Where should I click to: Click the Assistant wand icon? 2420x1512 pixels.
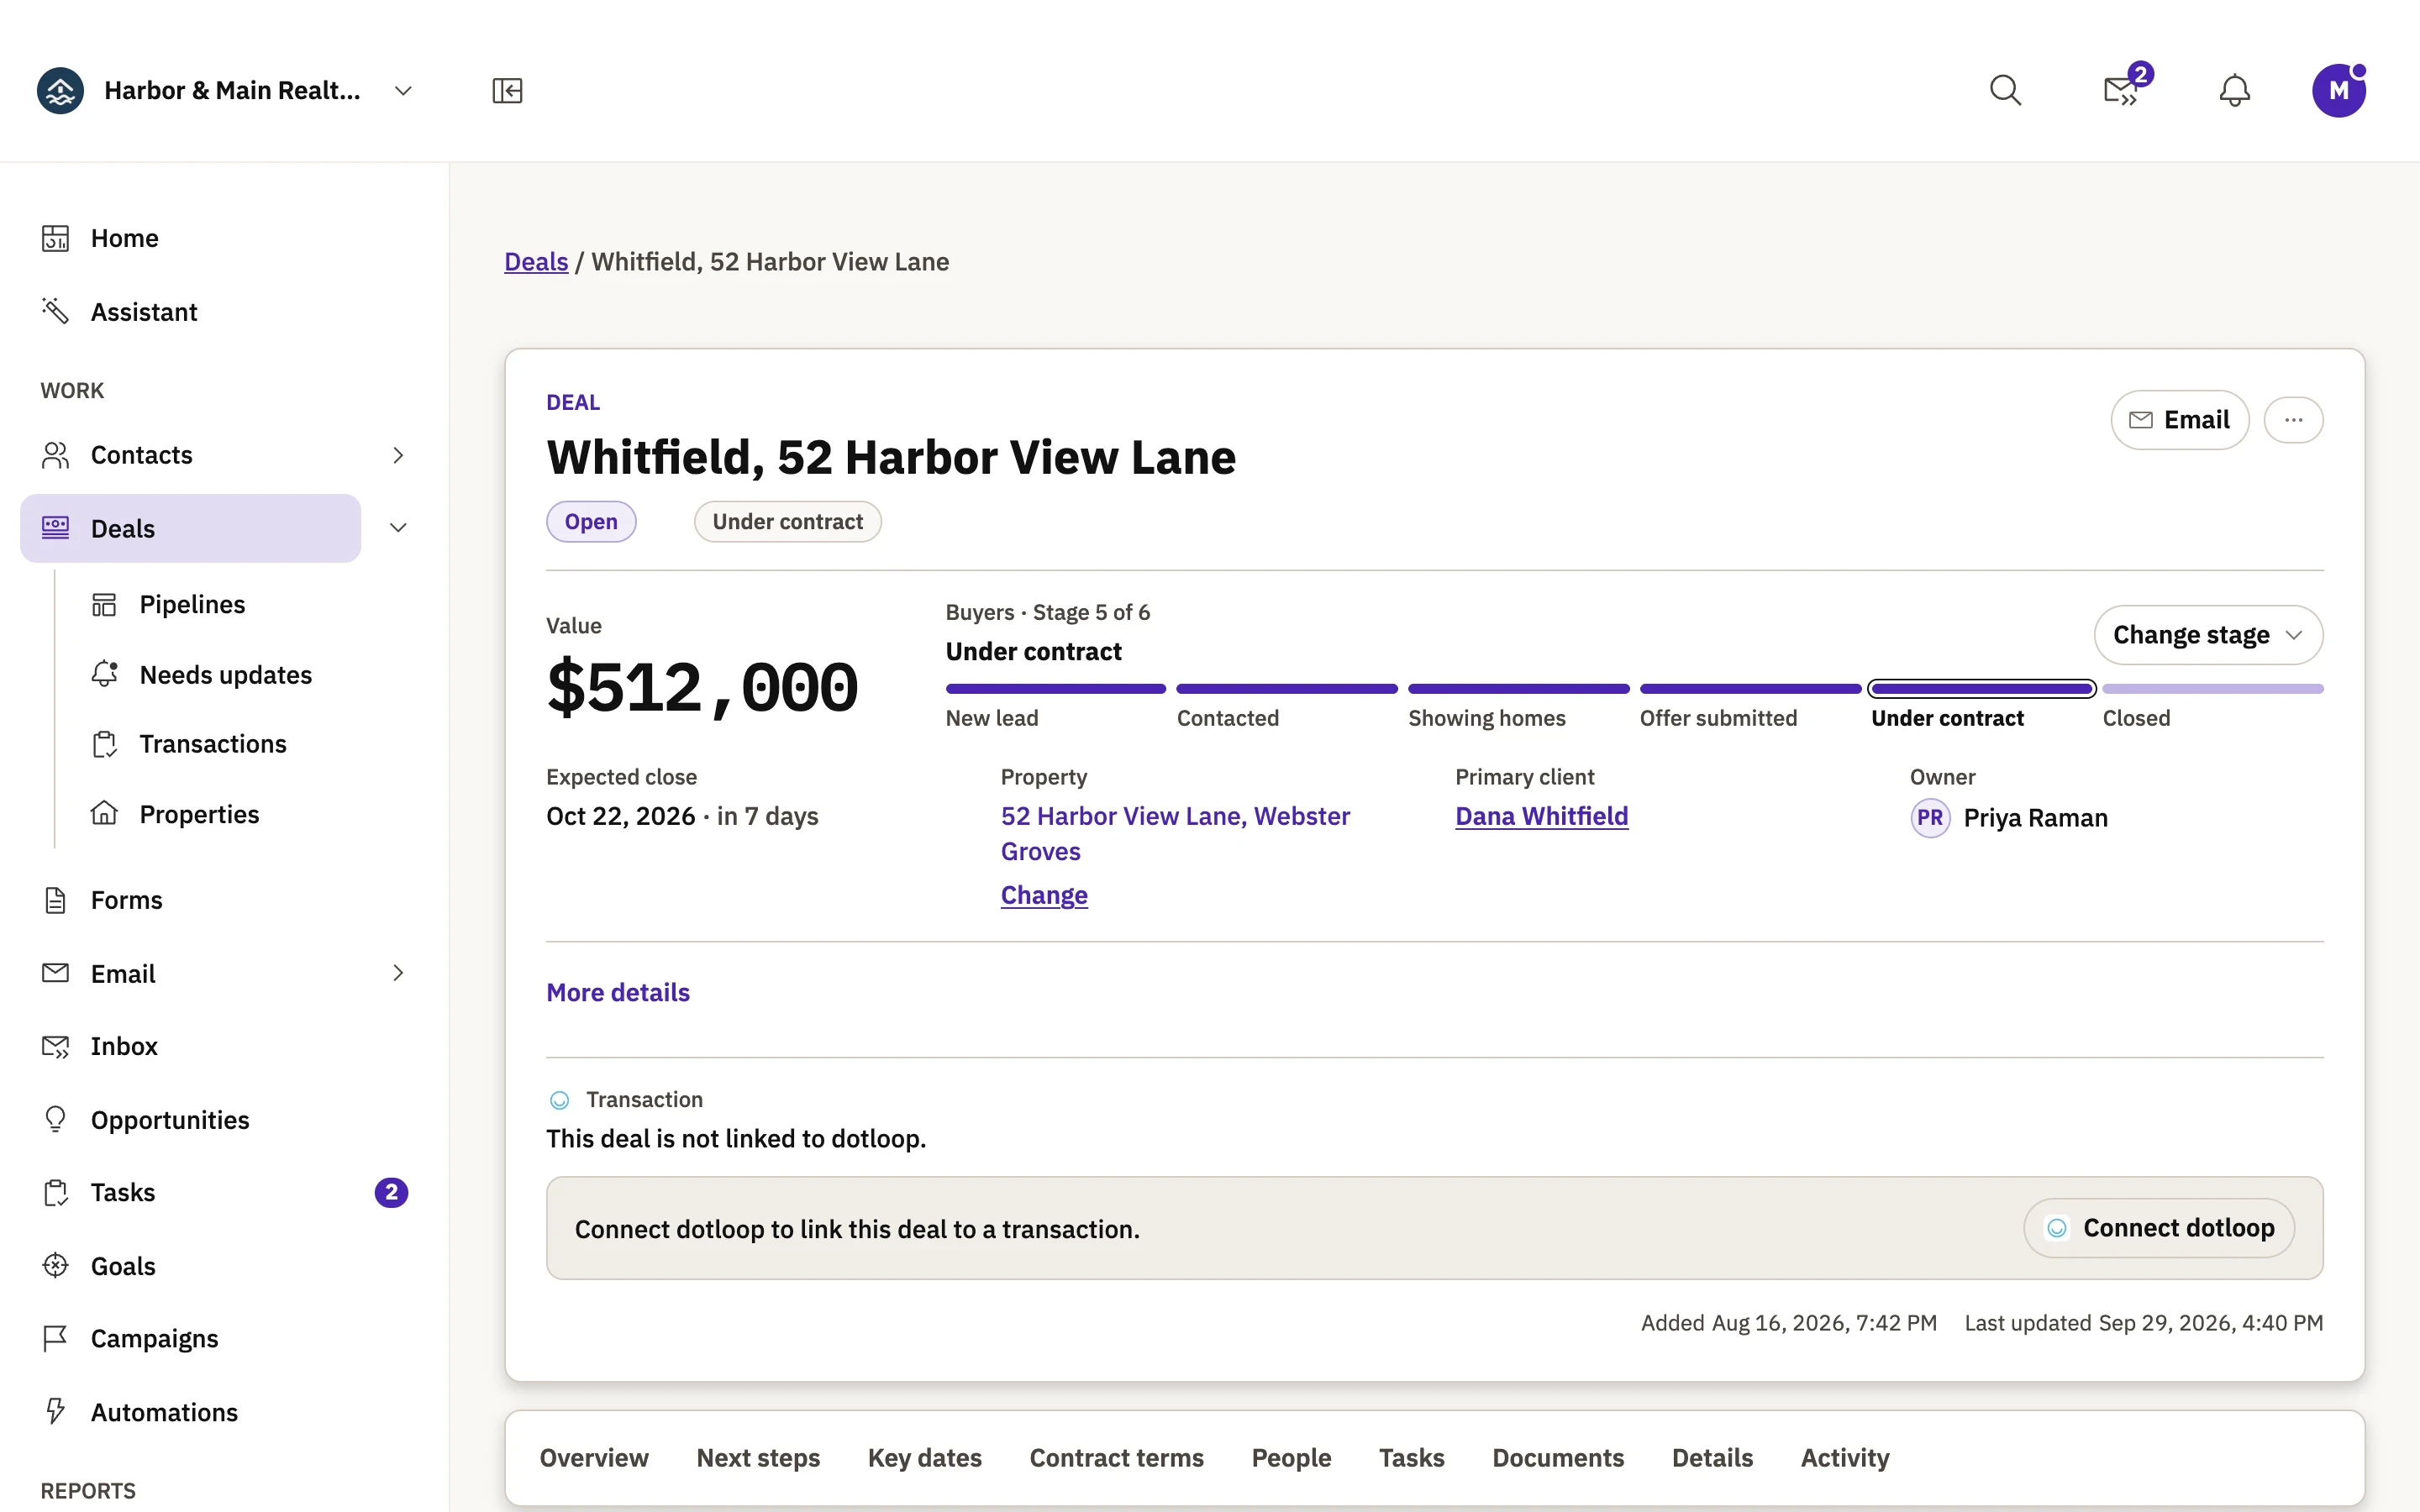tap(55, 311)
